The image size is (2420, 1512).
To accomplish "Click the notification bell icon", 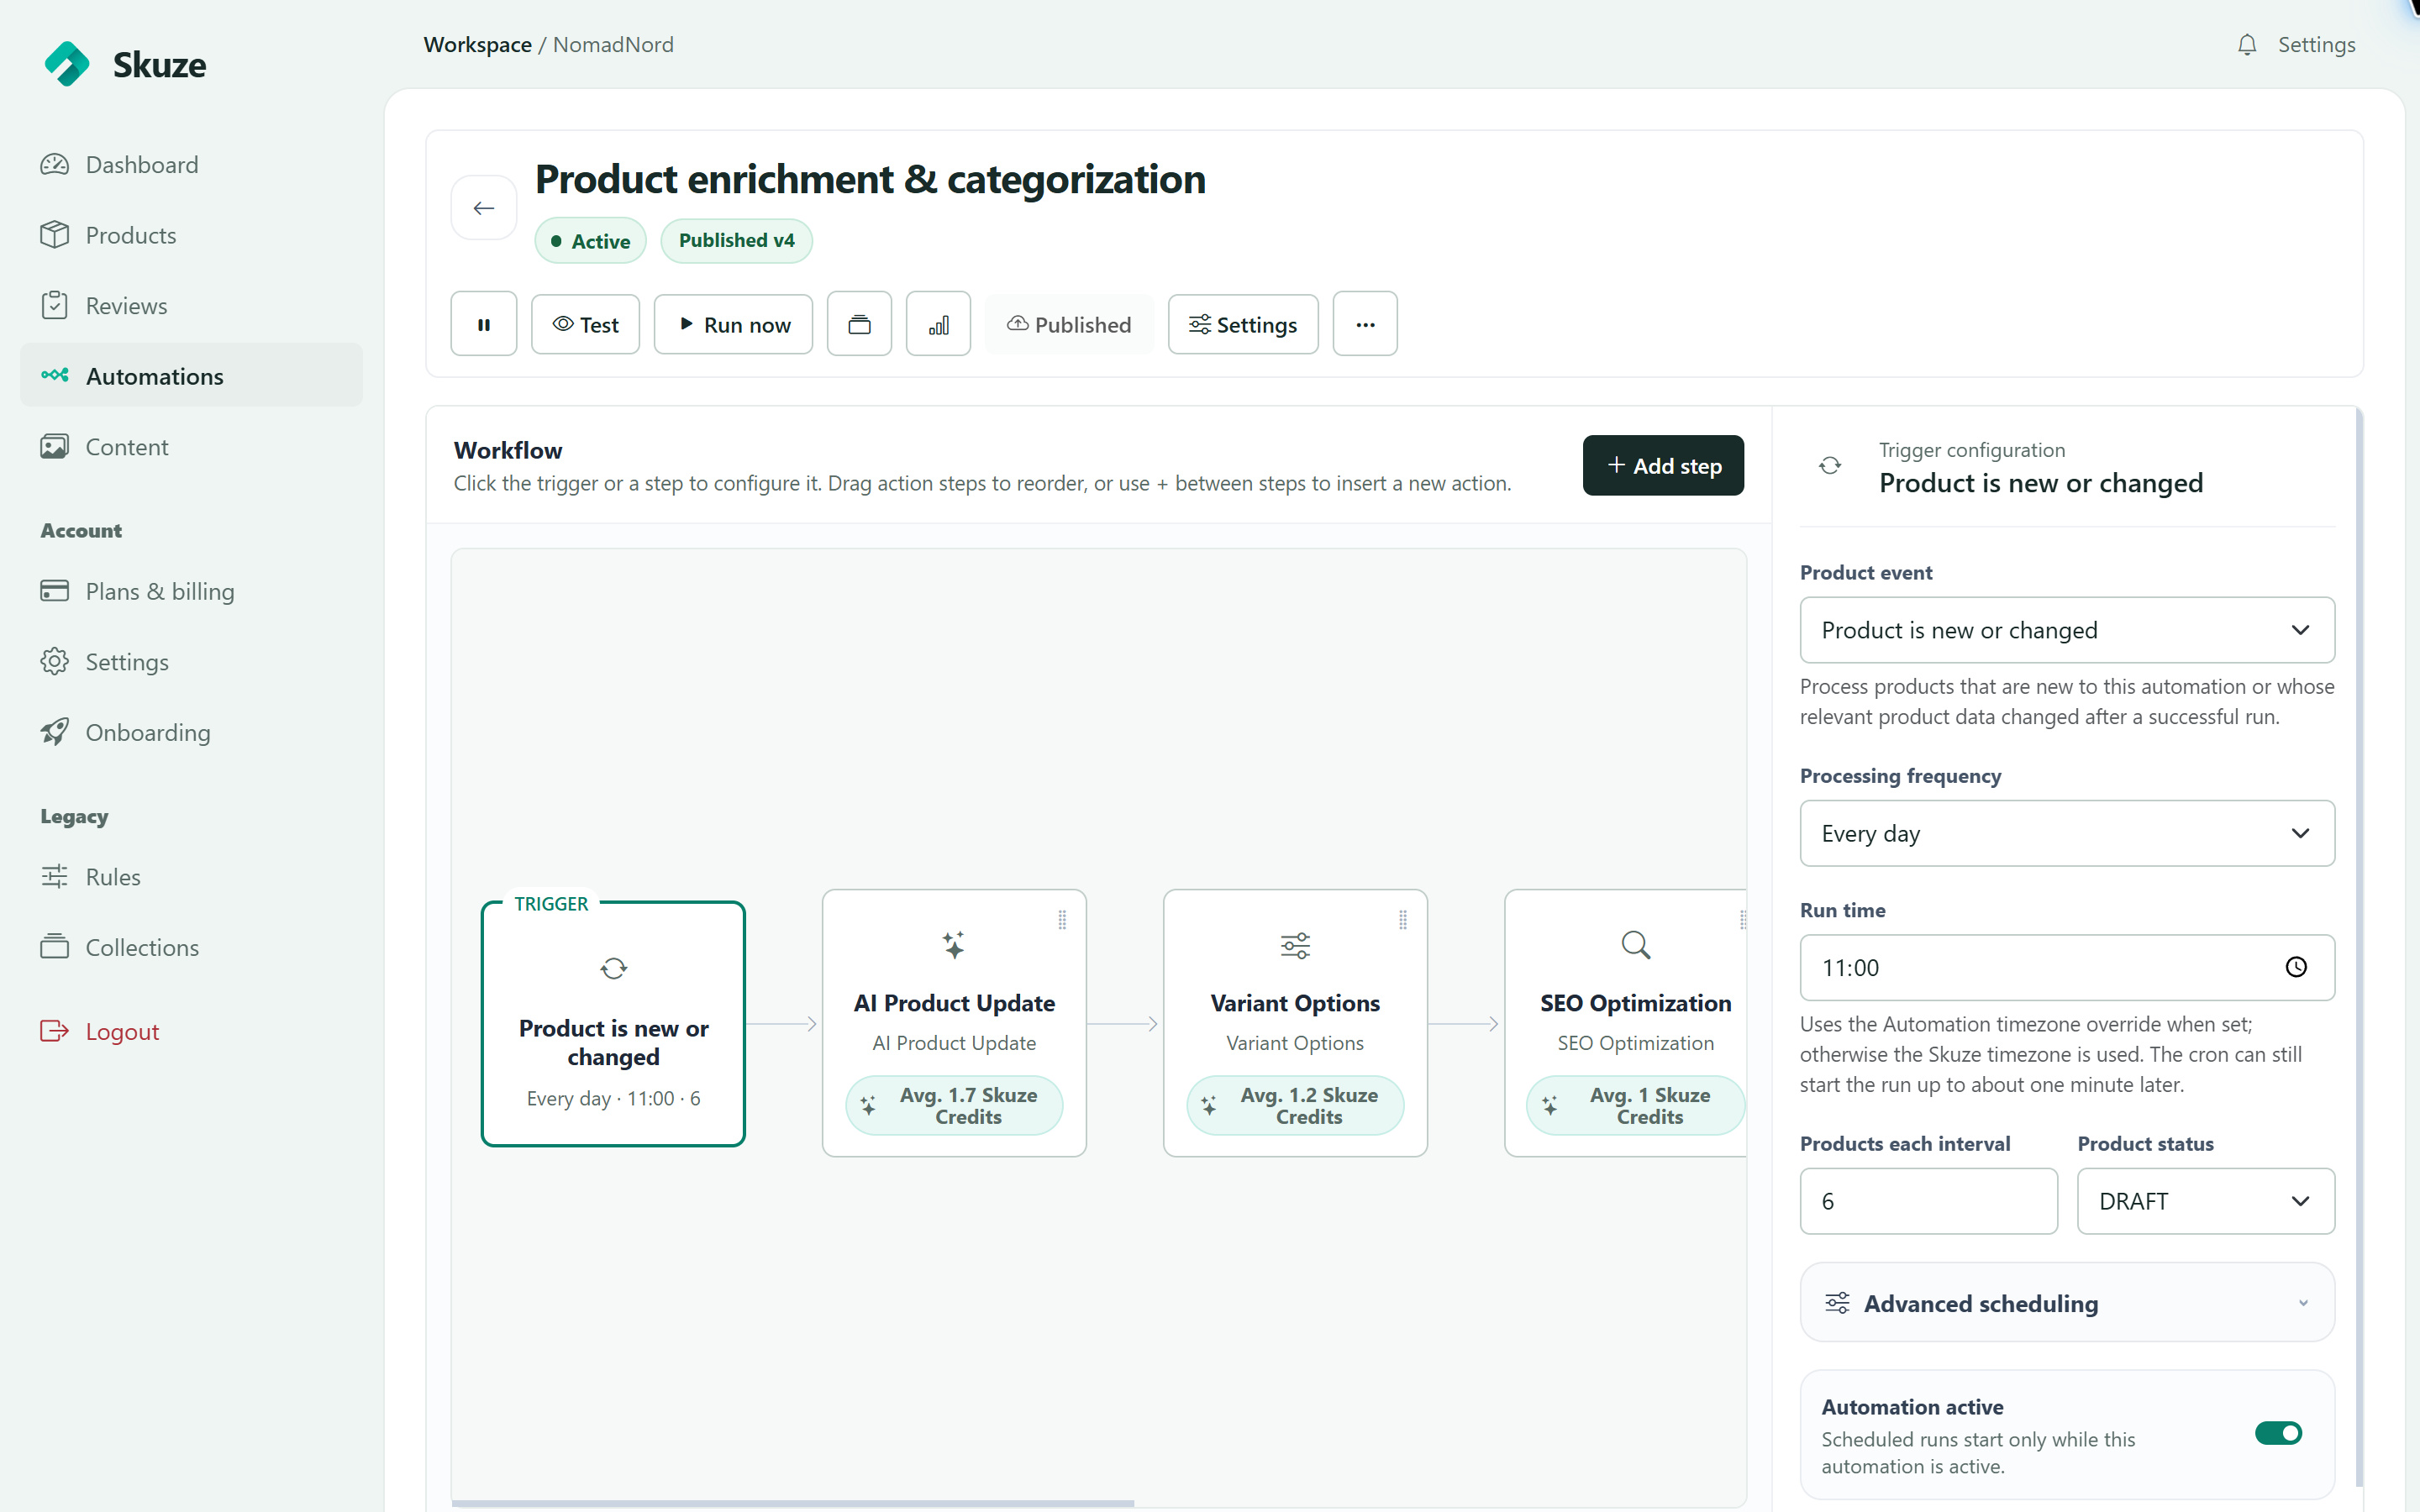I will [2247, 45].
